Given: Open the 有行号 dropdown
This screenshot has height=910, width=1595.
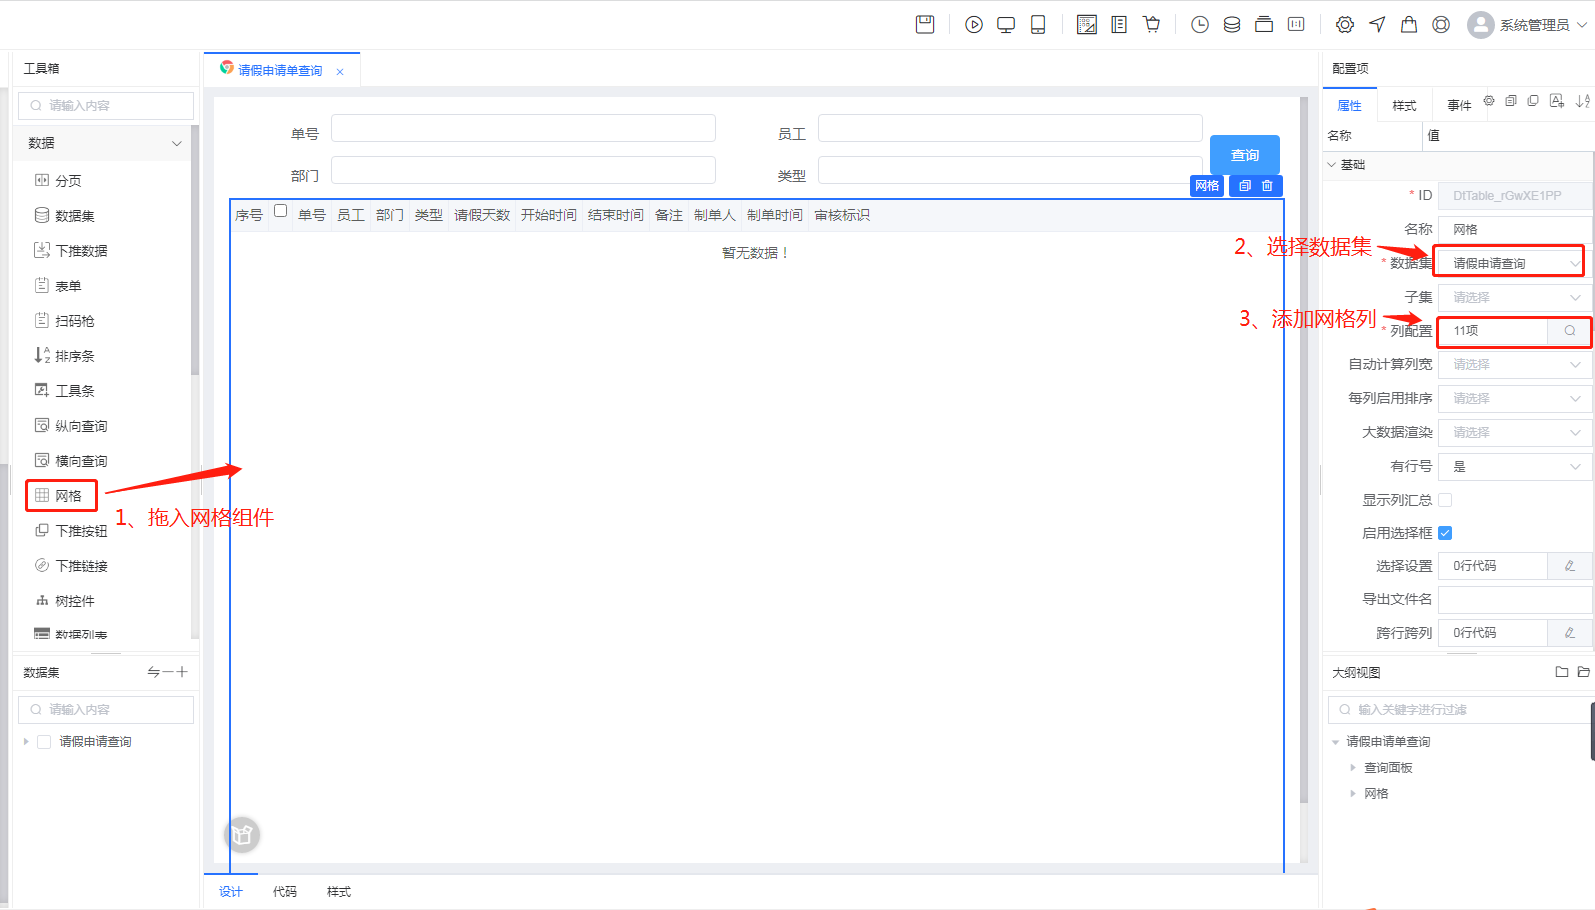Looking at the screenshot, I should point(1514,467).
